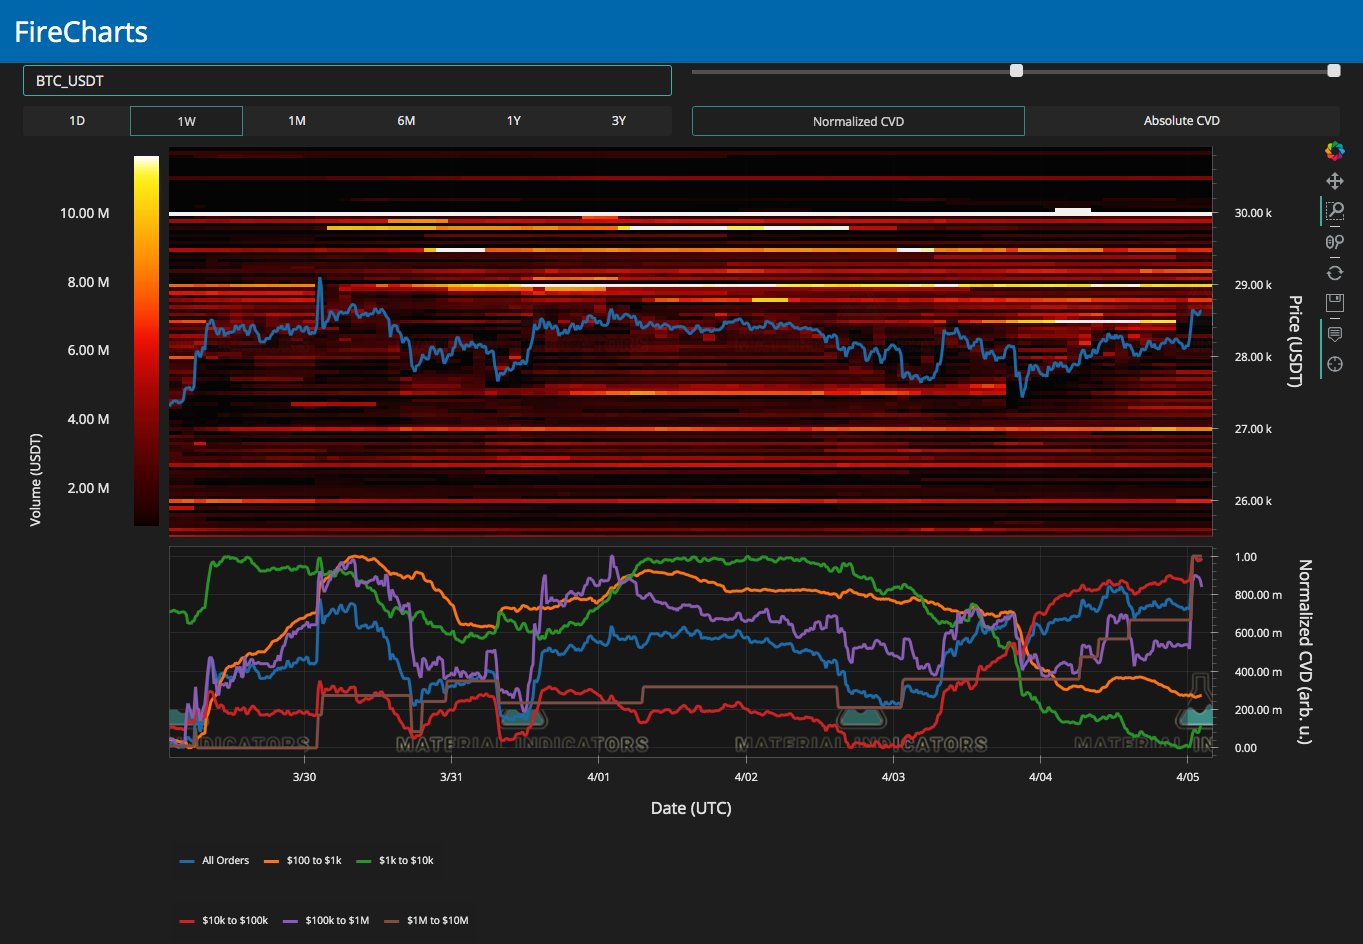Open the Bokeh logo link in toolbar

pyautogui.click(x=1334, y=151)
